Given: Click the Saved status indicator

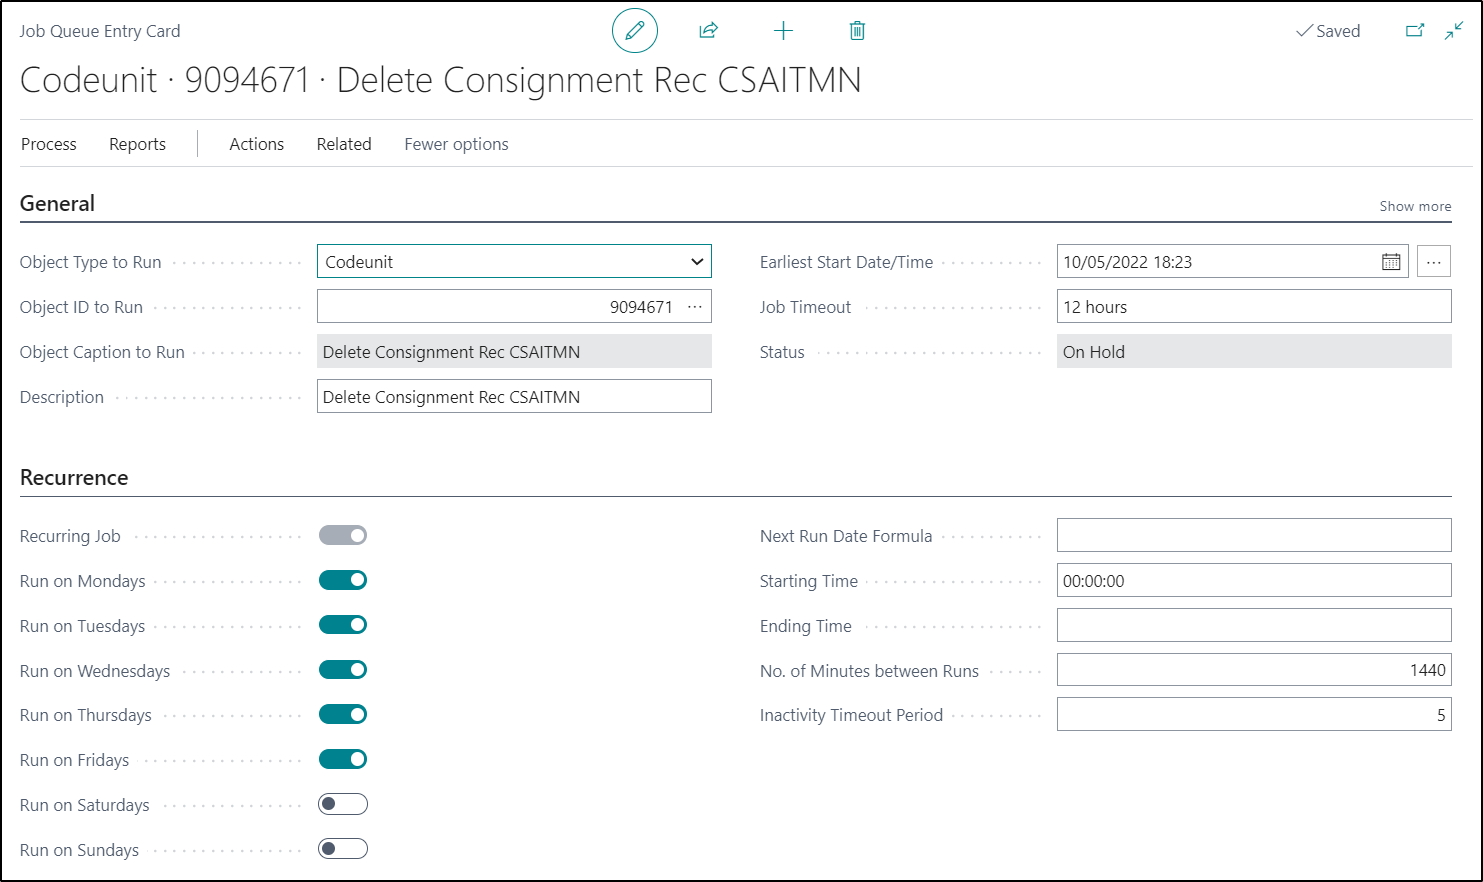Looking at the screenshot, I should pos(1328,31).
